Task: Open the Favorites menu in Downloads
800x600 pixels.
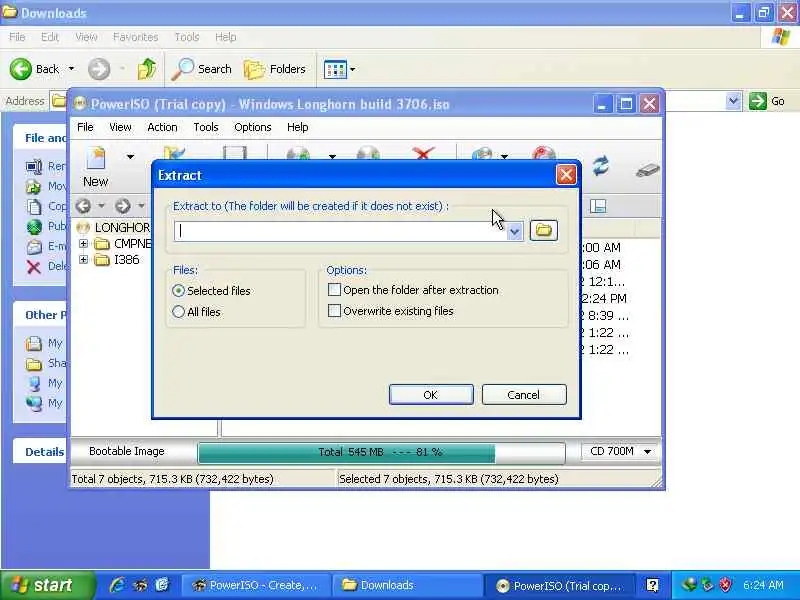Action: [135, 37]
